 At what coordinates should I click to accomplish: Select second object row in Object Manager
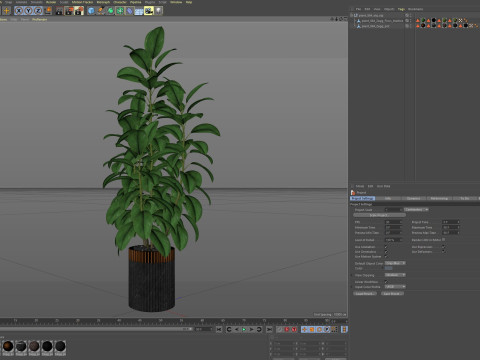[381, 21]
